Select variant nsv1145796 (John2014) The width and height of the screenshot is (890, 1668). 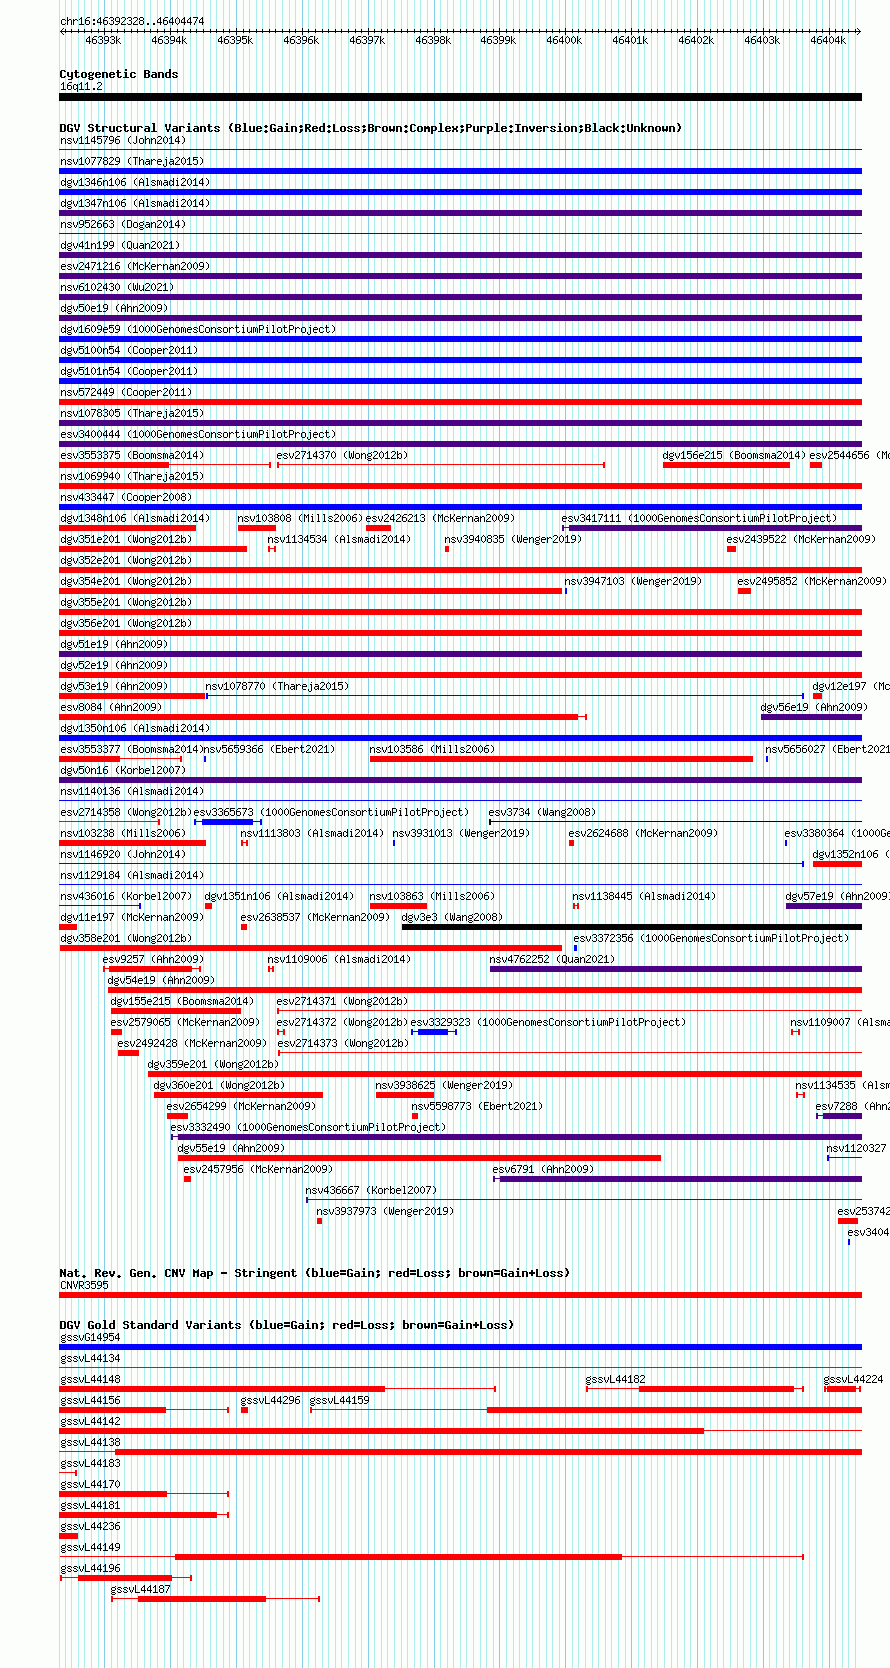(122, 140)
